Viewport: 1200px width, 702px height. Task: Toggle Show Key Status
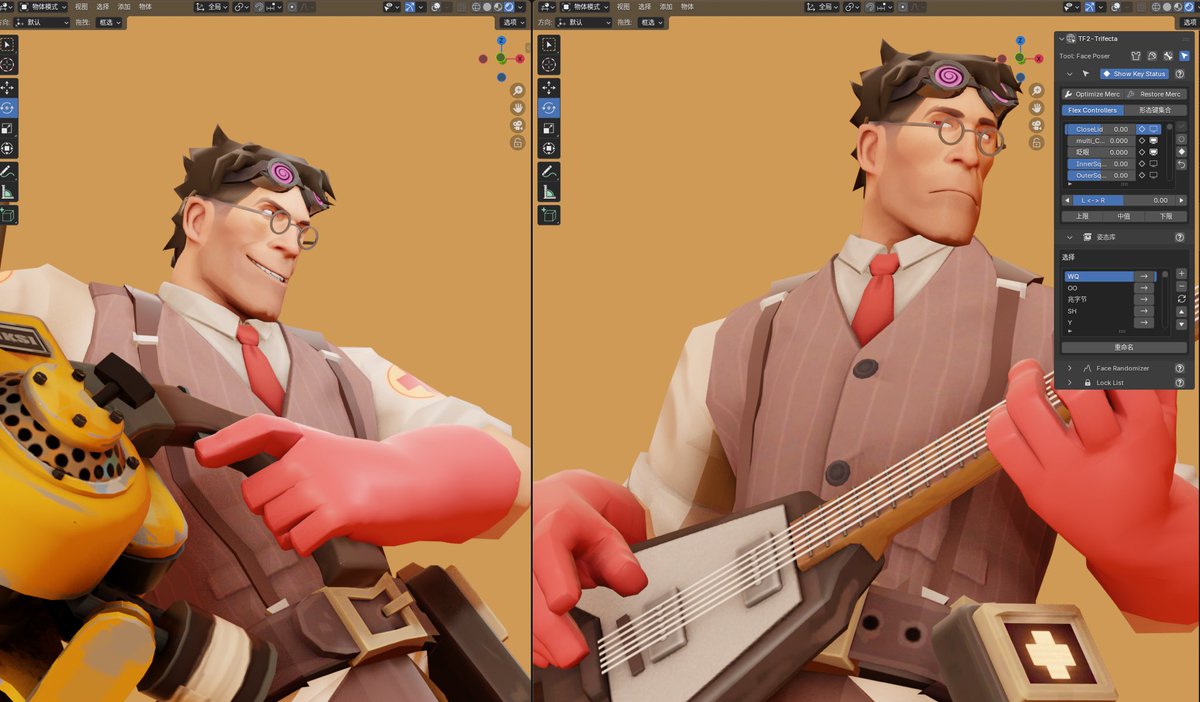[1134, 74]
